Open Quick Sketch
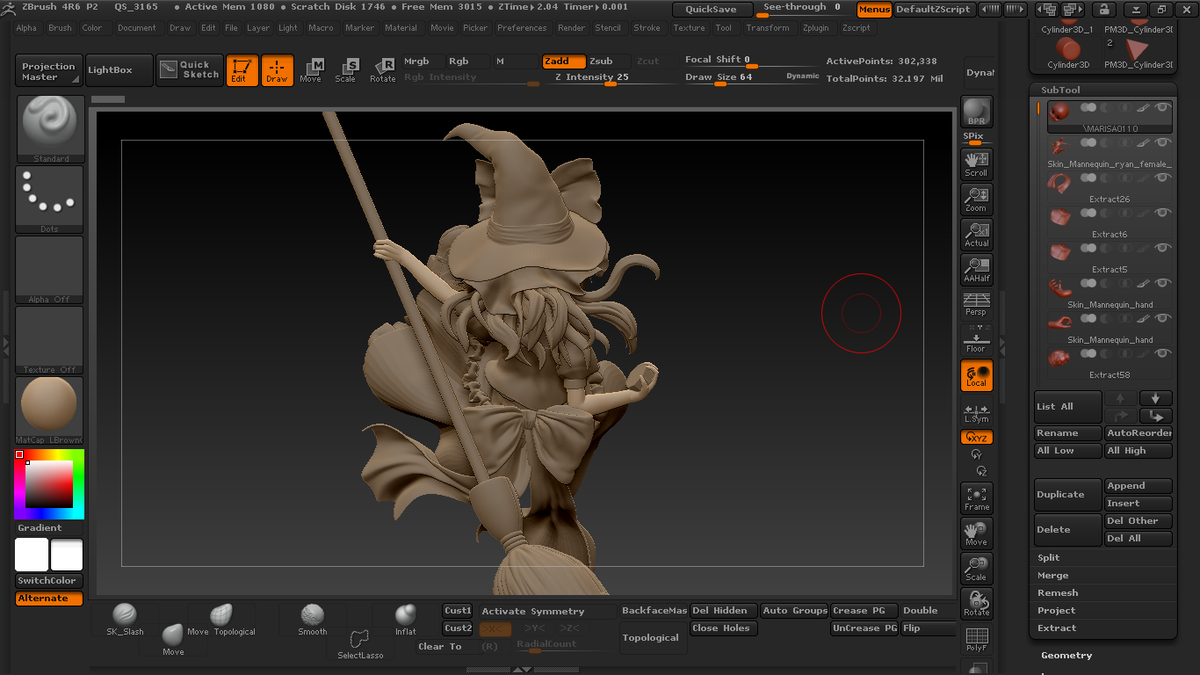 (x=190, y=70)
